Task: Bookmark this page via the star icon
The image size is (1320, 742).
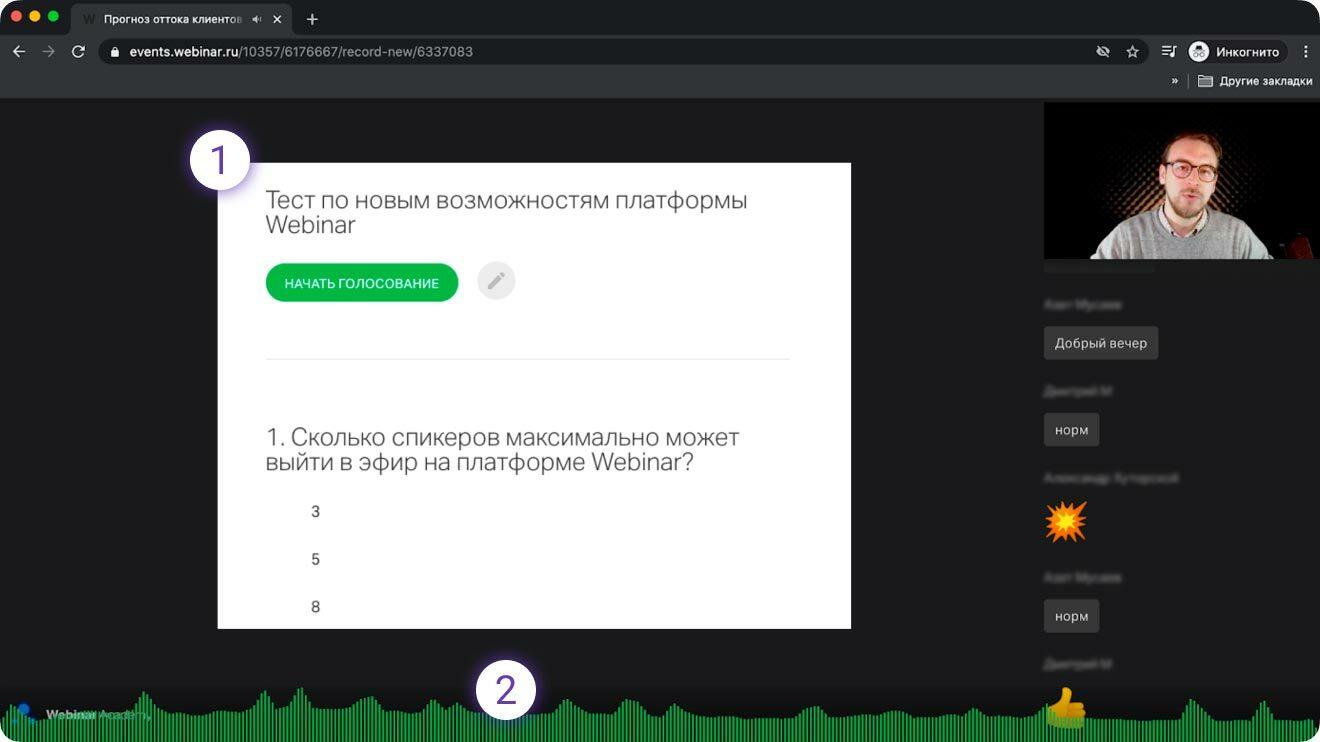Action: coord(1134,51)
